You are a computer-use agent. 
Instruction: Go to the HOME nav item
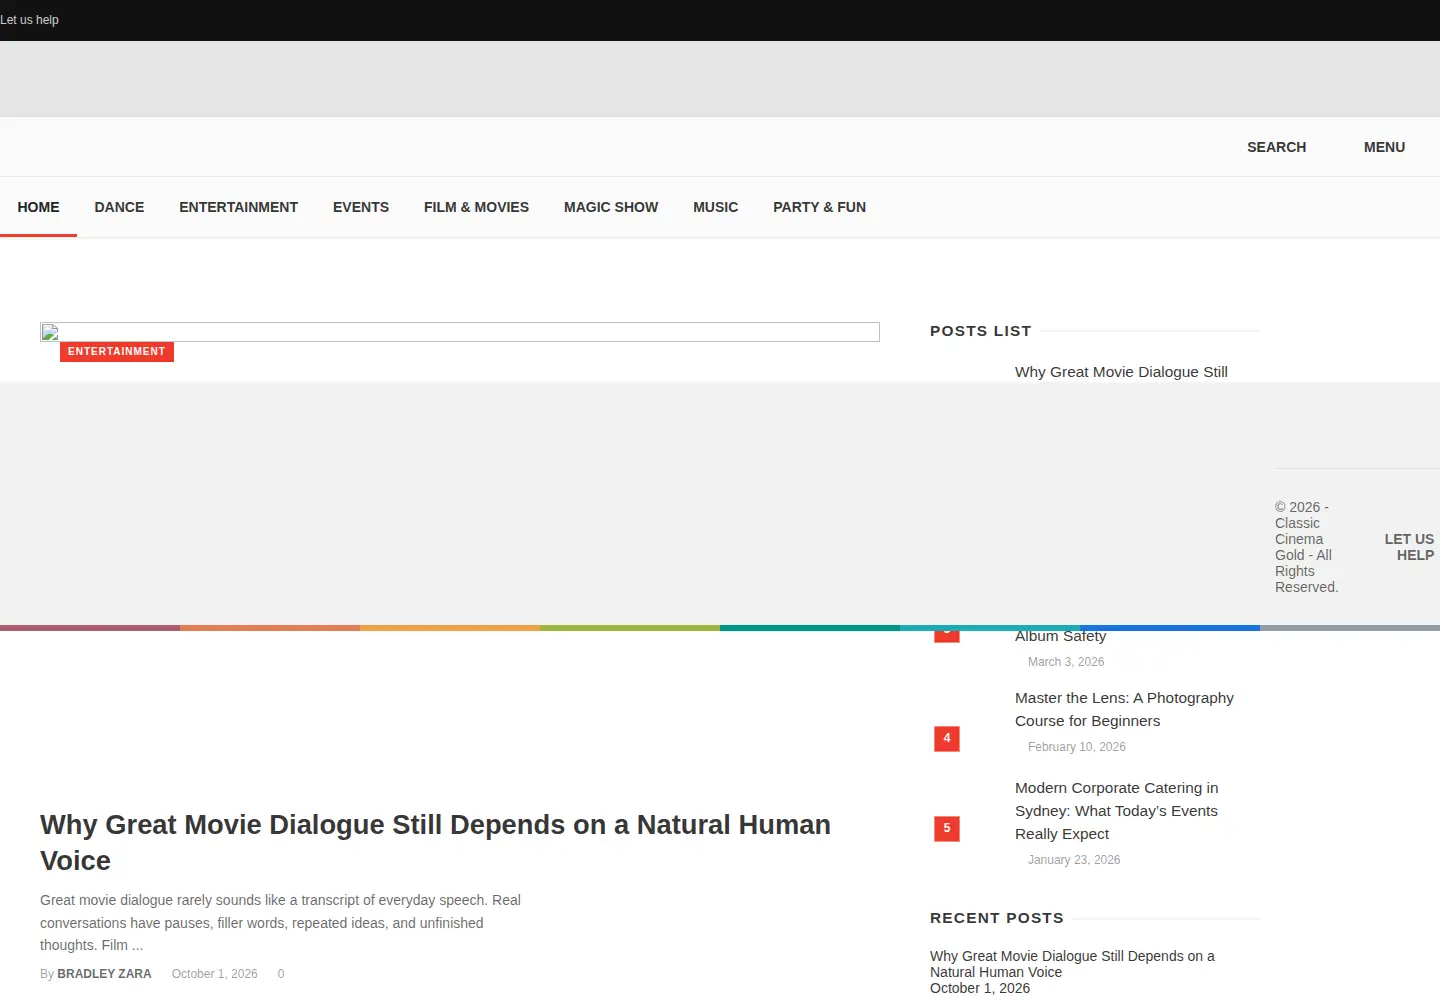38,207
